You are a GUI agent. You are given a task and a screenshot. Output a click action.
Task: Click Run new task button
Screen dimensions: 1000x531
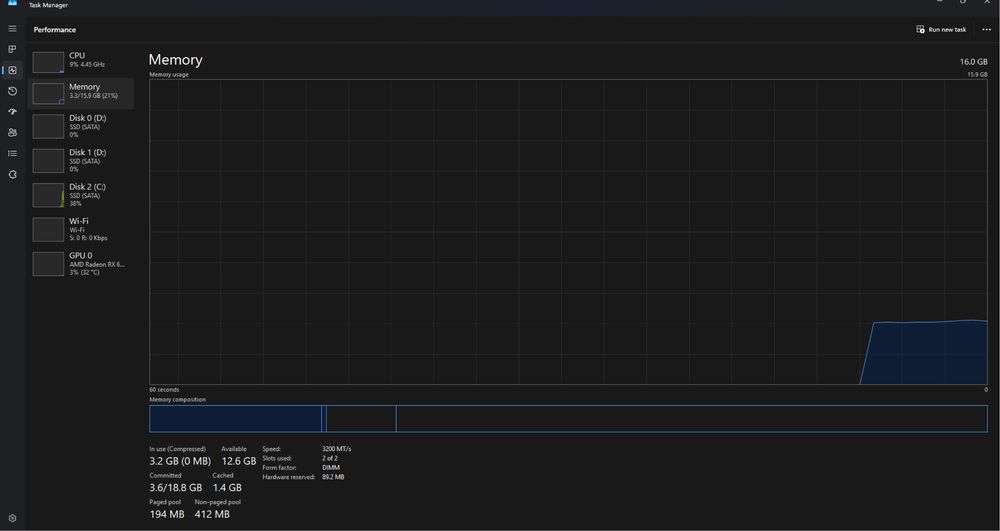click(941, 29)
